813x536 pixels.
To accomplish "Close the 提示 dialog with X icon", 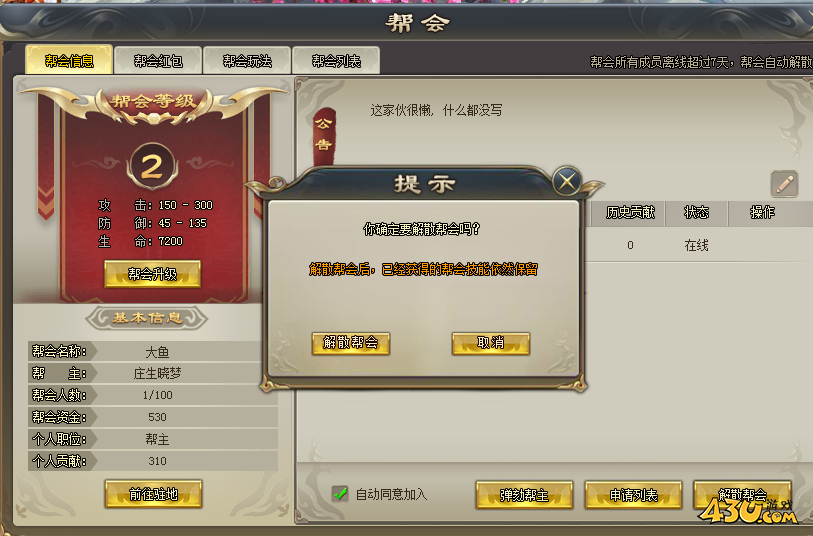I will [x=566, y=181].
